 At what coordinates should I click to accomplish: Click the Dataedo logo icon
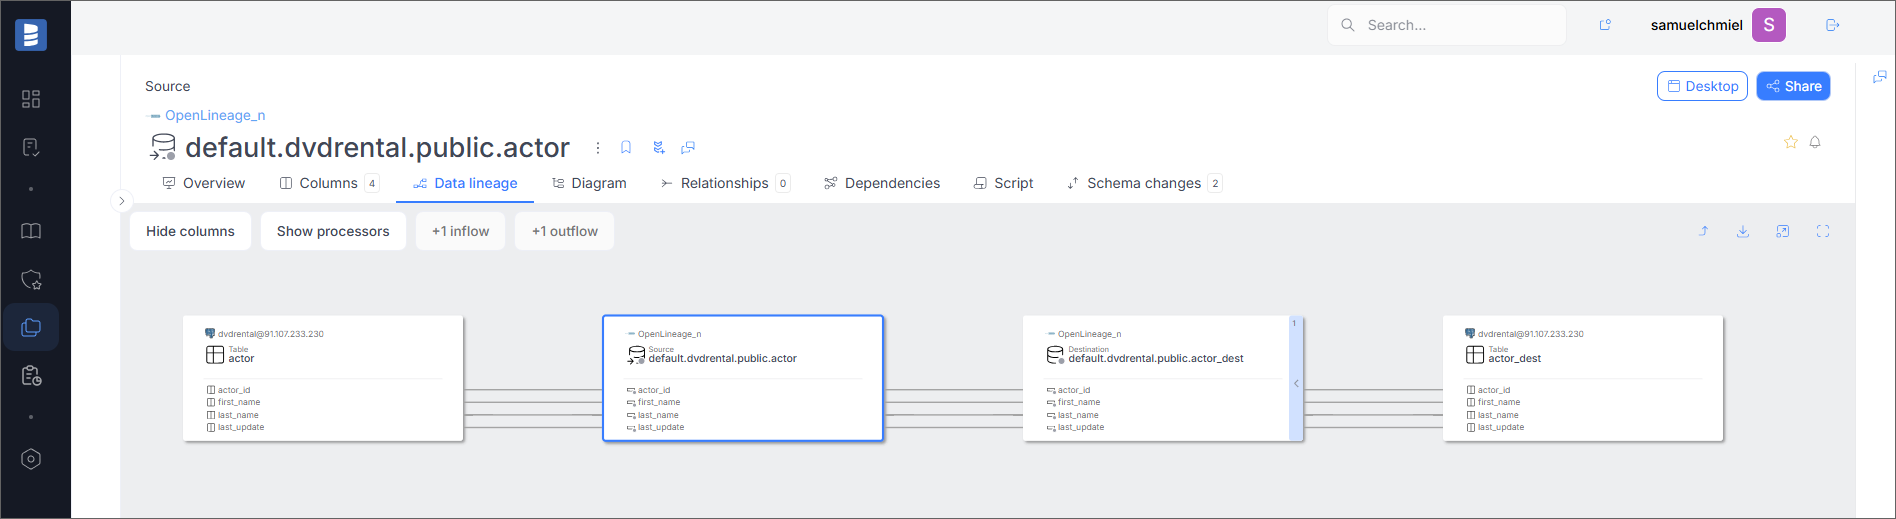click(x=31, y=35)
